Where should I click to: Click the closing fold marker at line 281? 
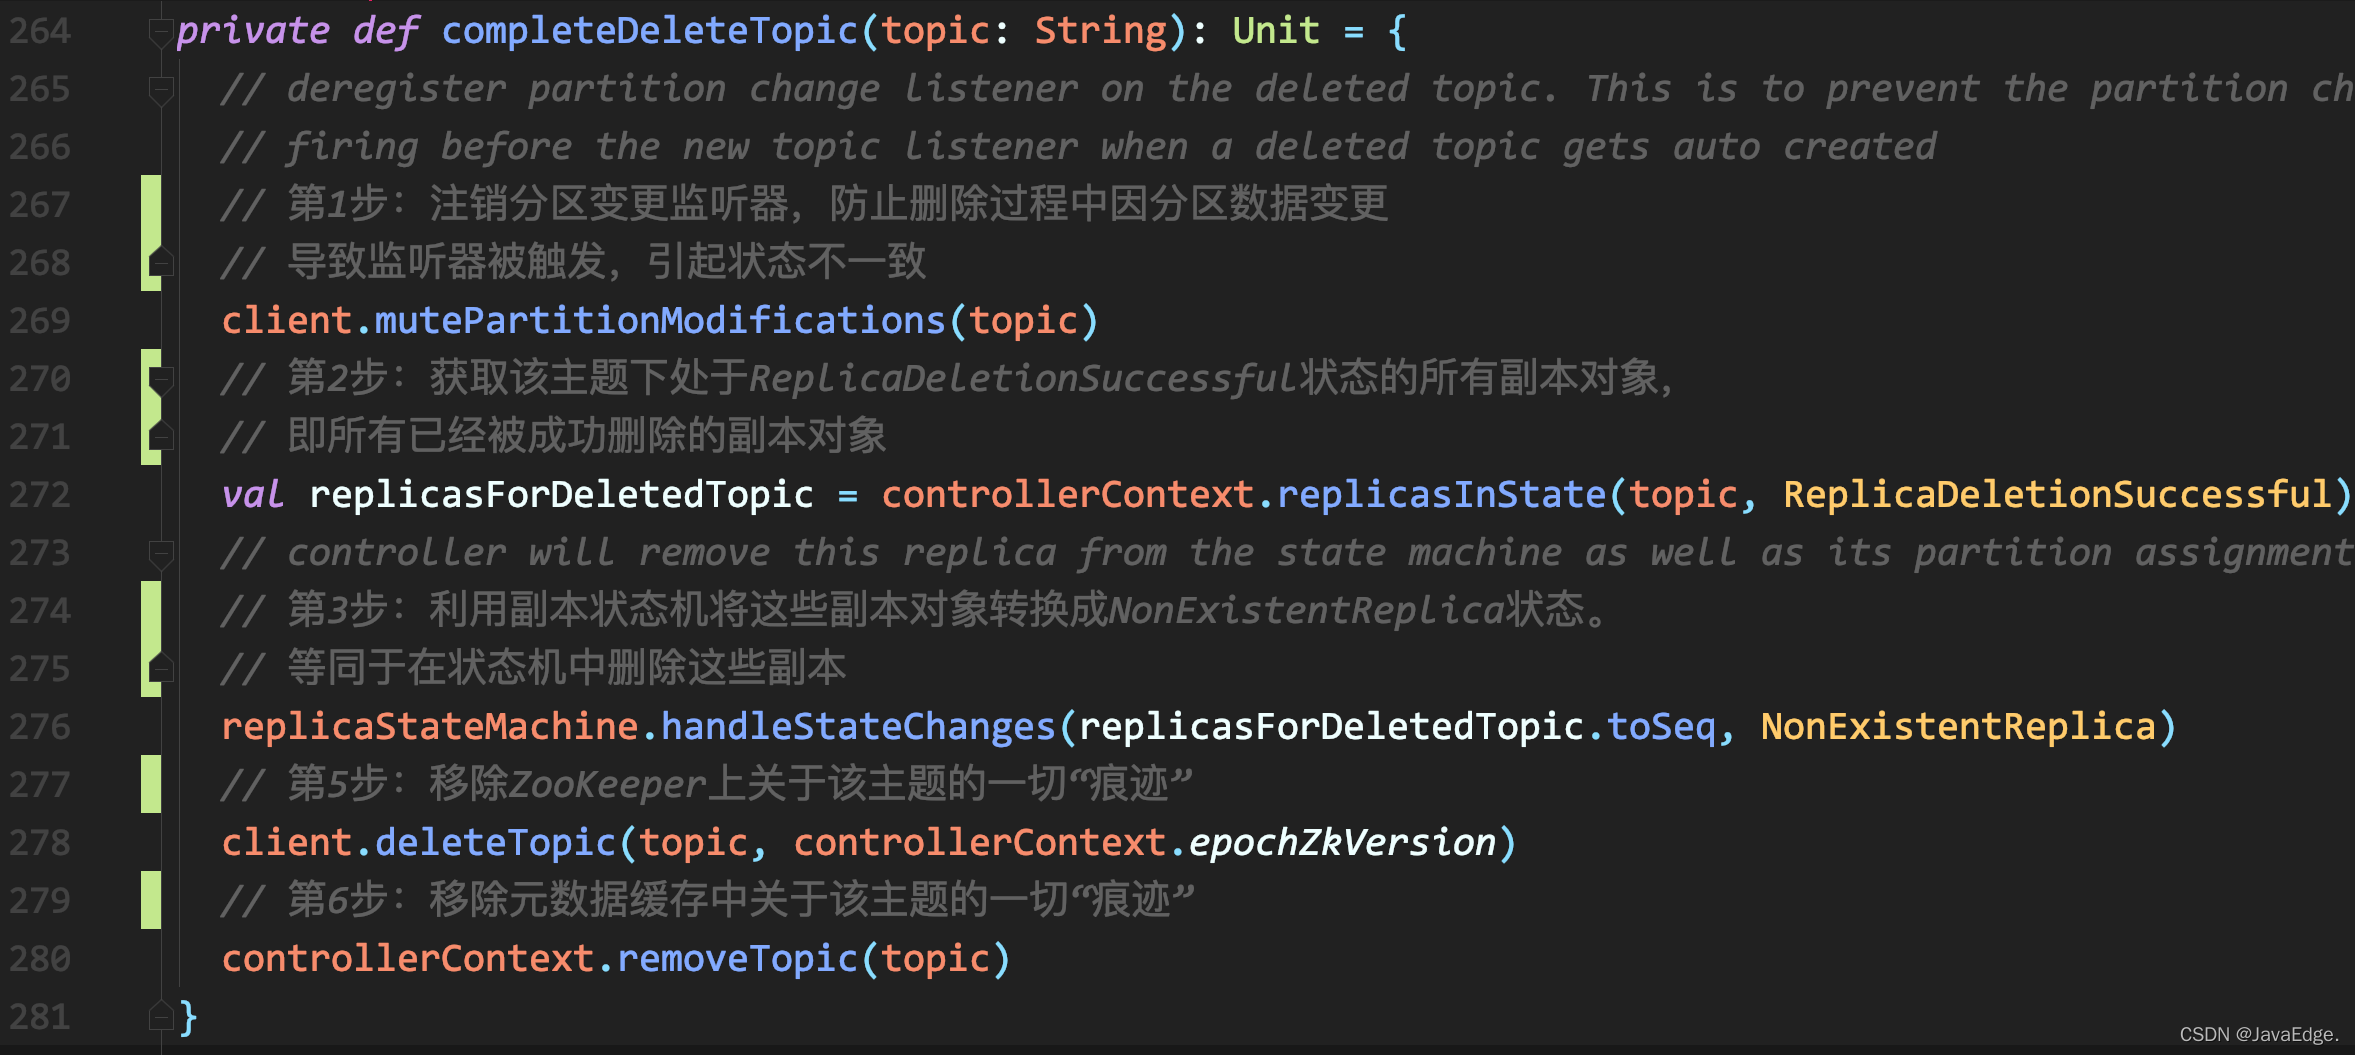[x=161, y=1016]
